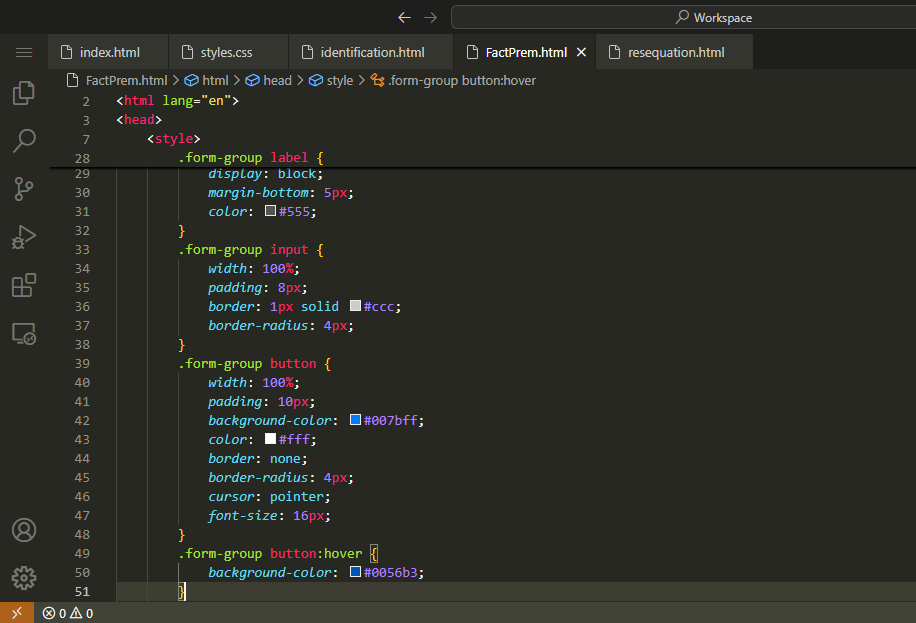This screenshot has width=916, height=623.
Task: Open the Extensions view
Action: [x=24, y=285]
